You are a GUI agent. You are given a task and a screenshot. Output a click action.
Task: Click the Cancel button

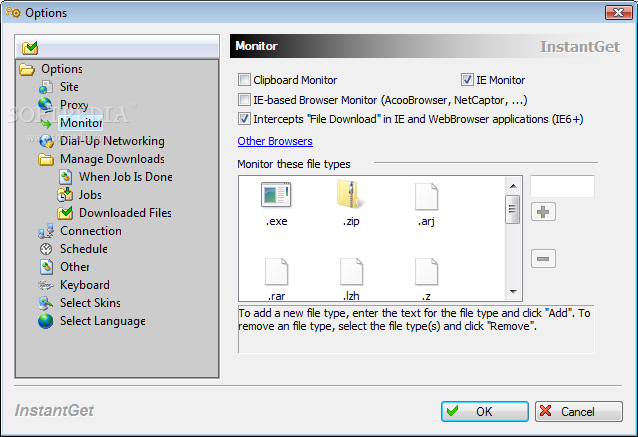pyautogui.click(x=579, y=411)
